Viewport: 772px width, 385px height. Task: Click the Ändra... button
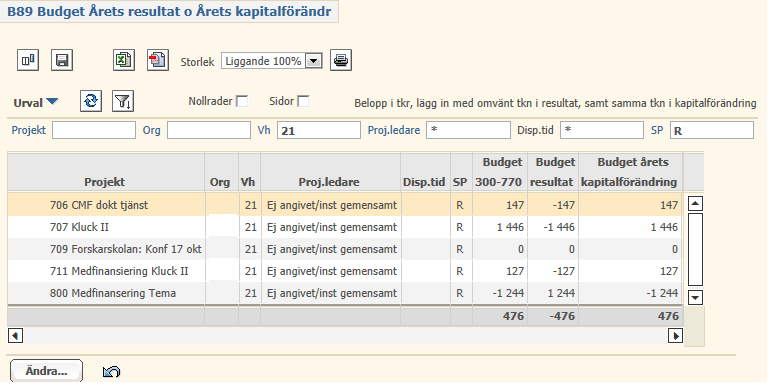(x=46, y=371)
